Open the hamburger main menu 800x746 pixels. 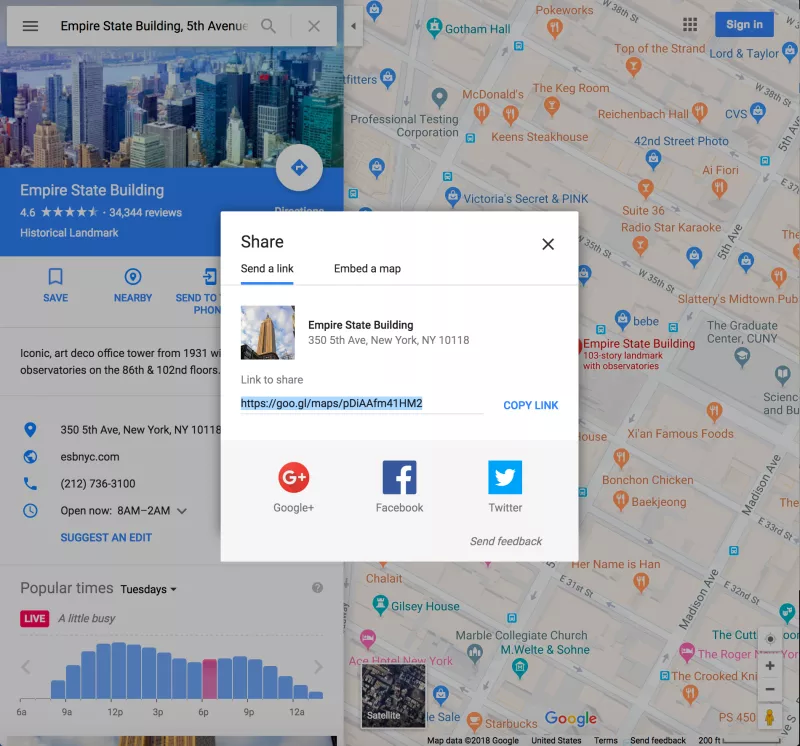(x=30, y=26)
